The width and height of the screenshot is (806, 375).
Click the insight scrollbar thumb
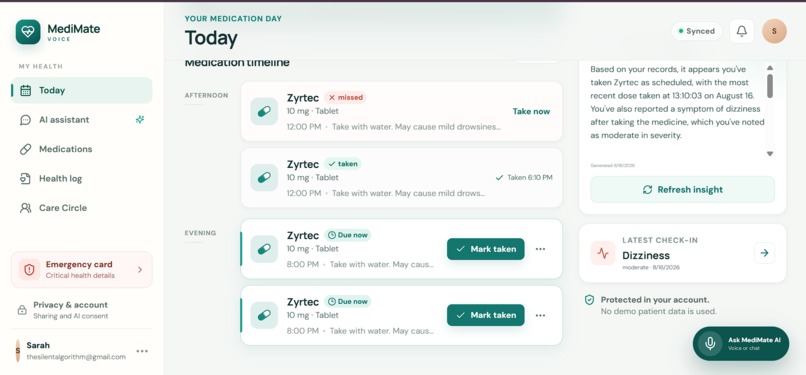770,86
